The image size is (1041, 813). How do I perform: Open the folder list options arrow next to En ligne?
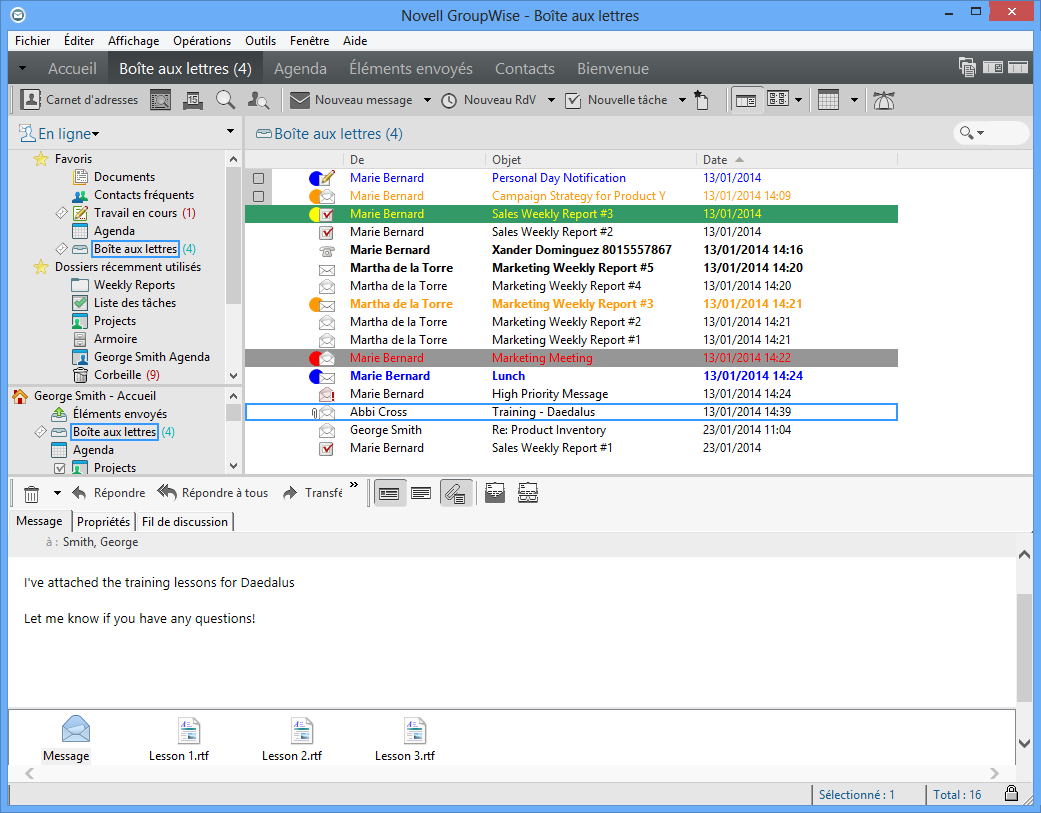click(x=230, y=131)
